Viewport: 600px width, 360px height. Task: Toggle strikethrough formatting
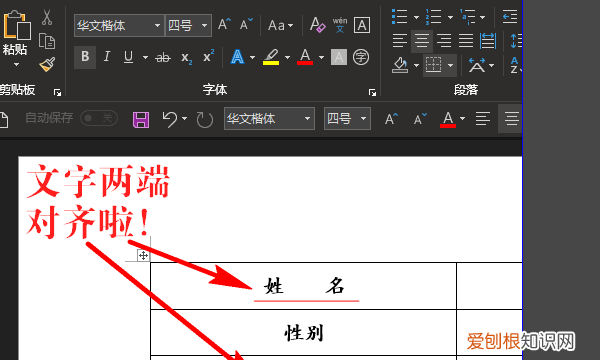click(x=163, y=57)
